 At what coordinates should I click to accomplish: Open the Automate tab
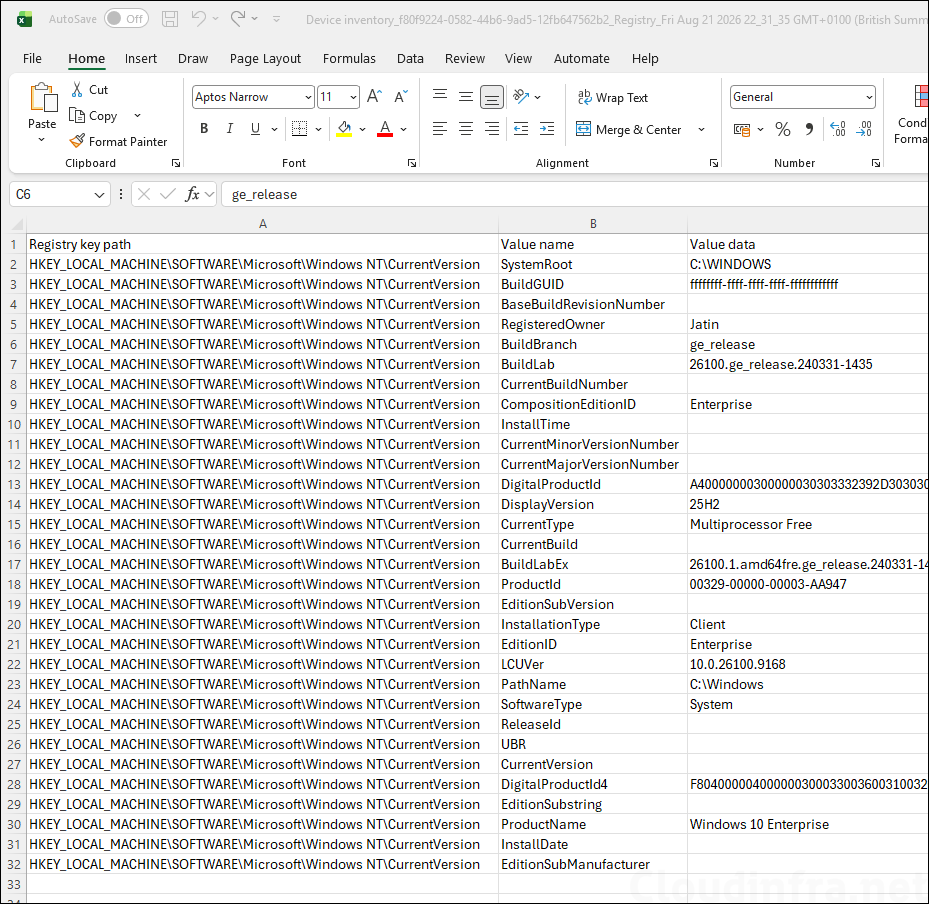click(x=581, y=59)
